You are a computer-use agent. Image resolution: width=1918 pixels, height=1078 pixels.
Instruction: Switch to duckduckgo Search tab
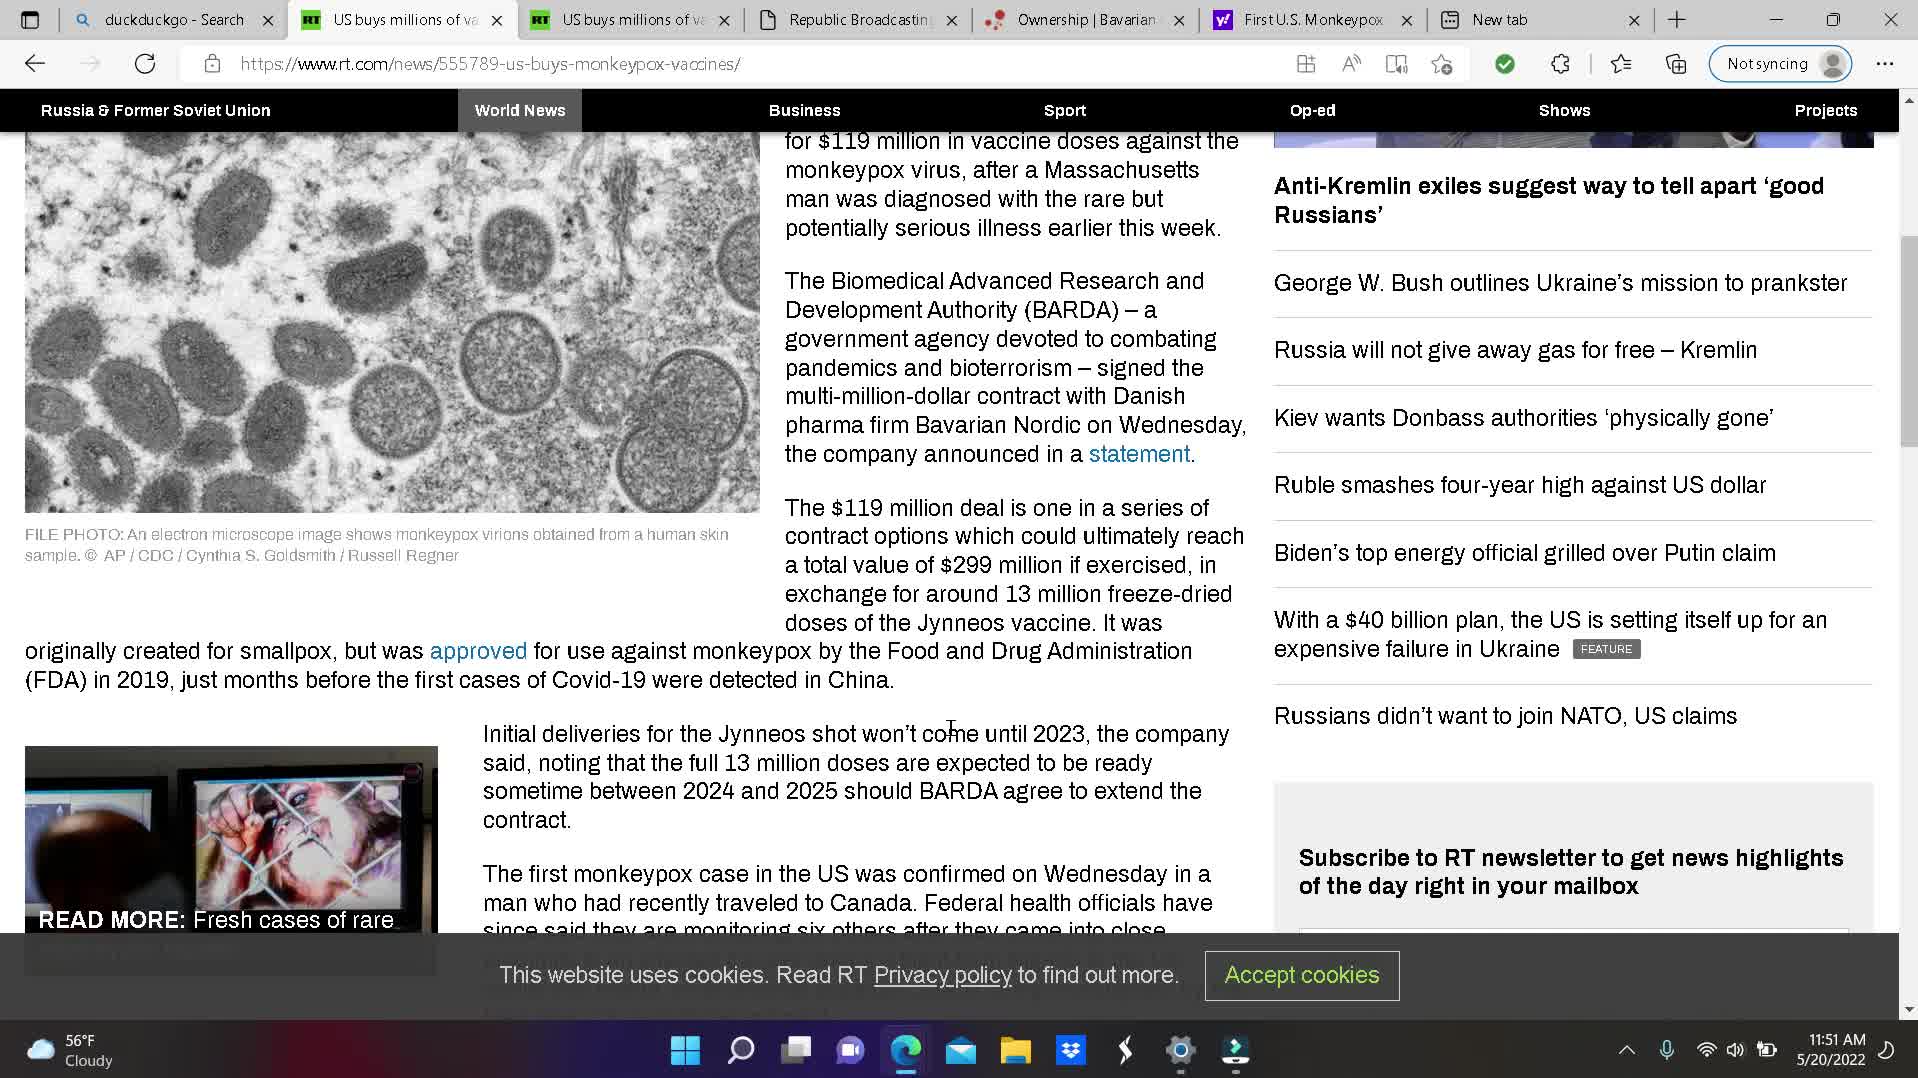click(x=174, y=20)
